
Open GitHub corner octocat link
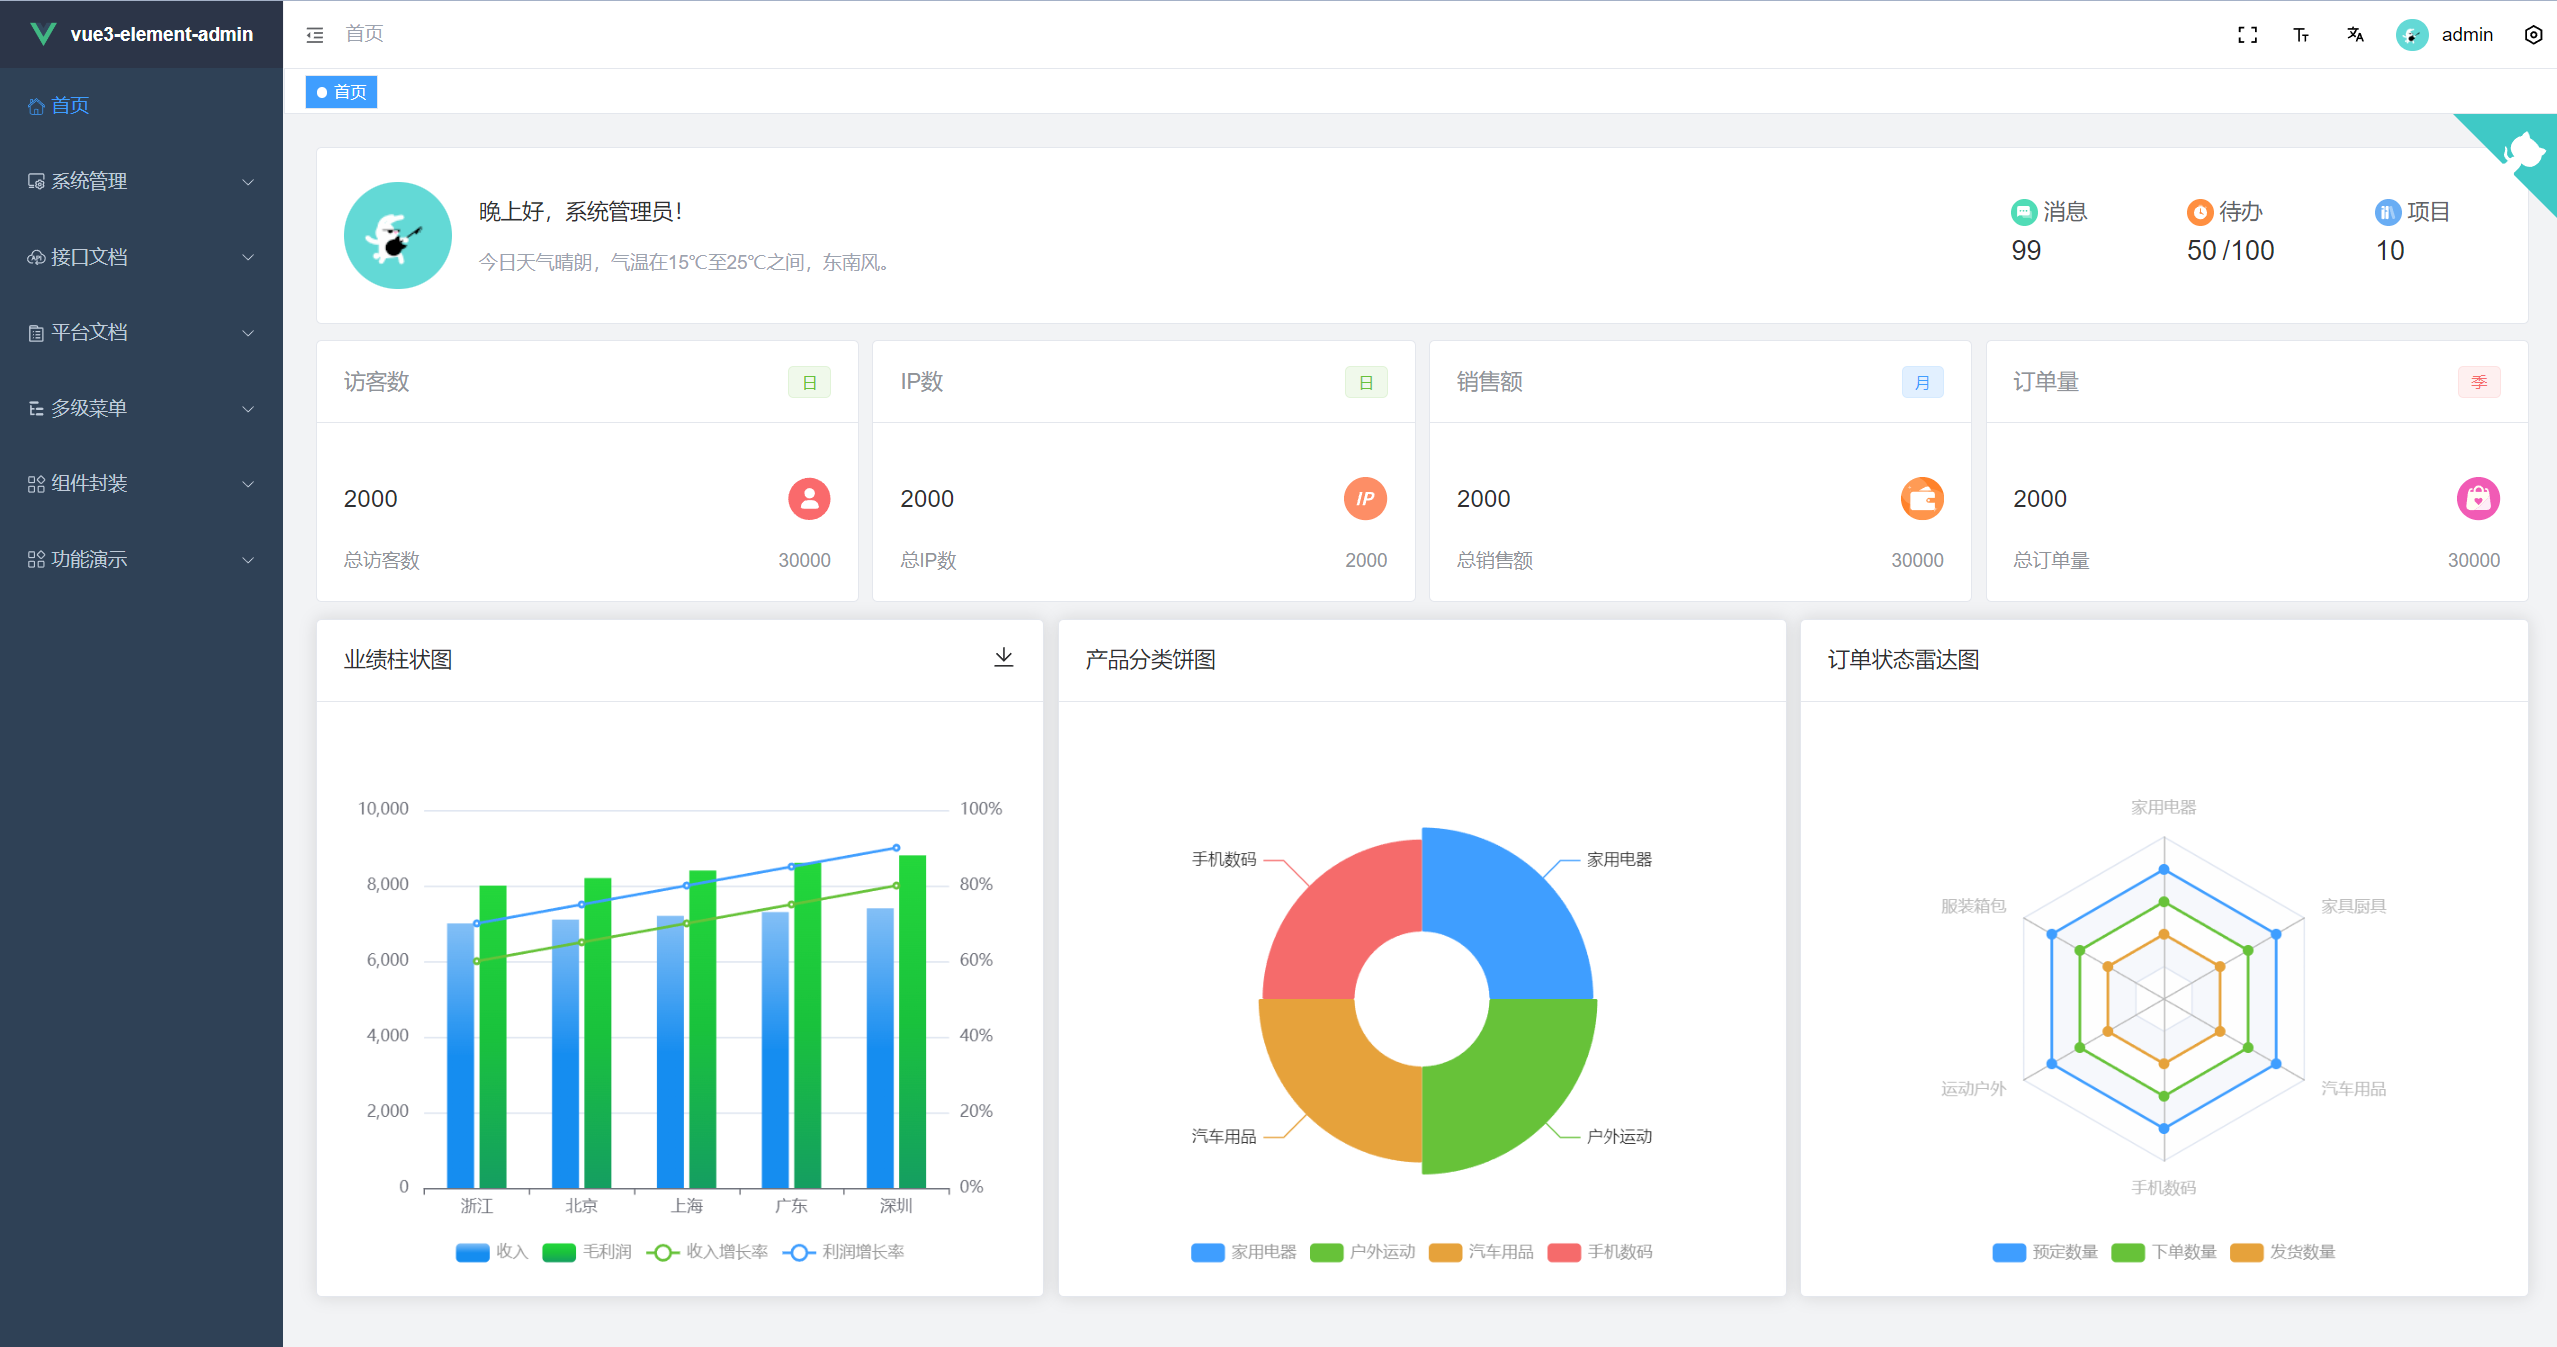tap(2523, 153)
